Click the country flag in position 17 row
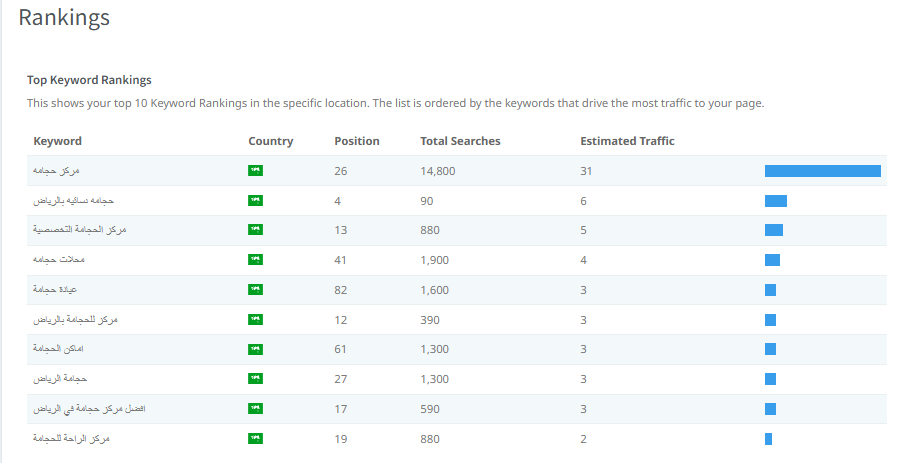Viewport: 909px width, 463px height. [255, 409]
